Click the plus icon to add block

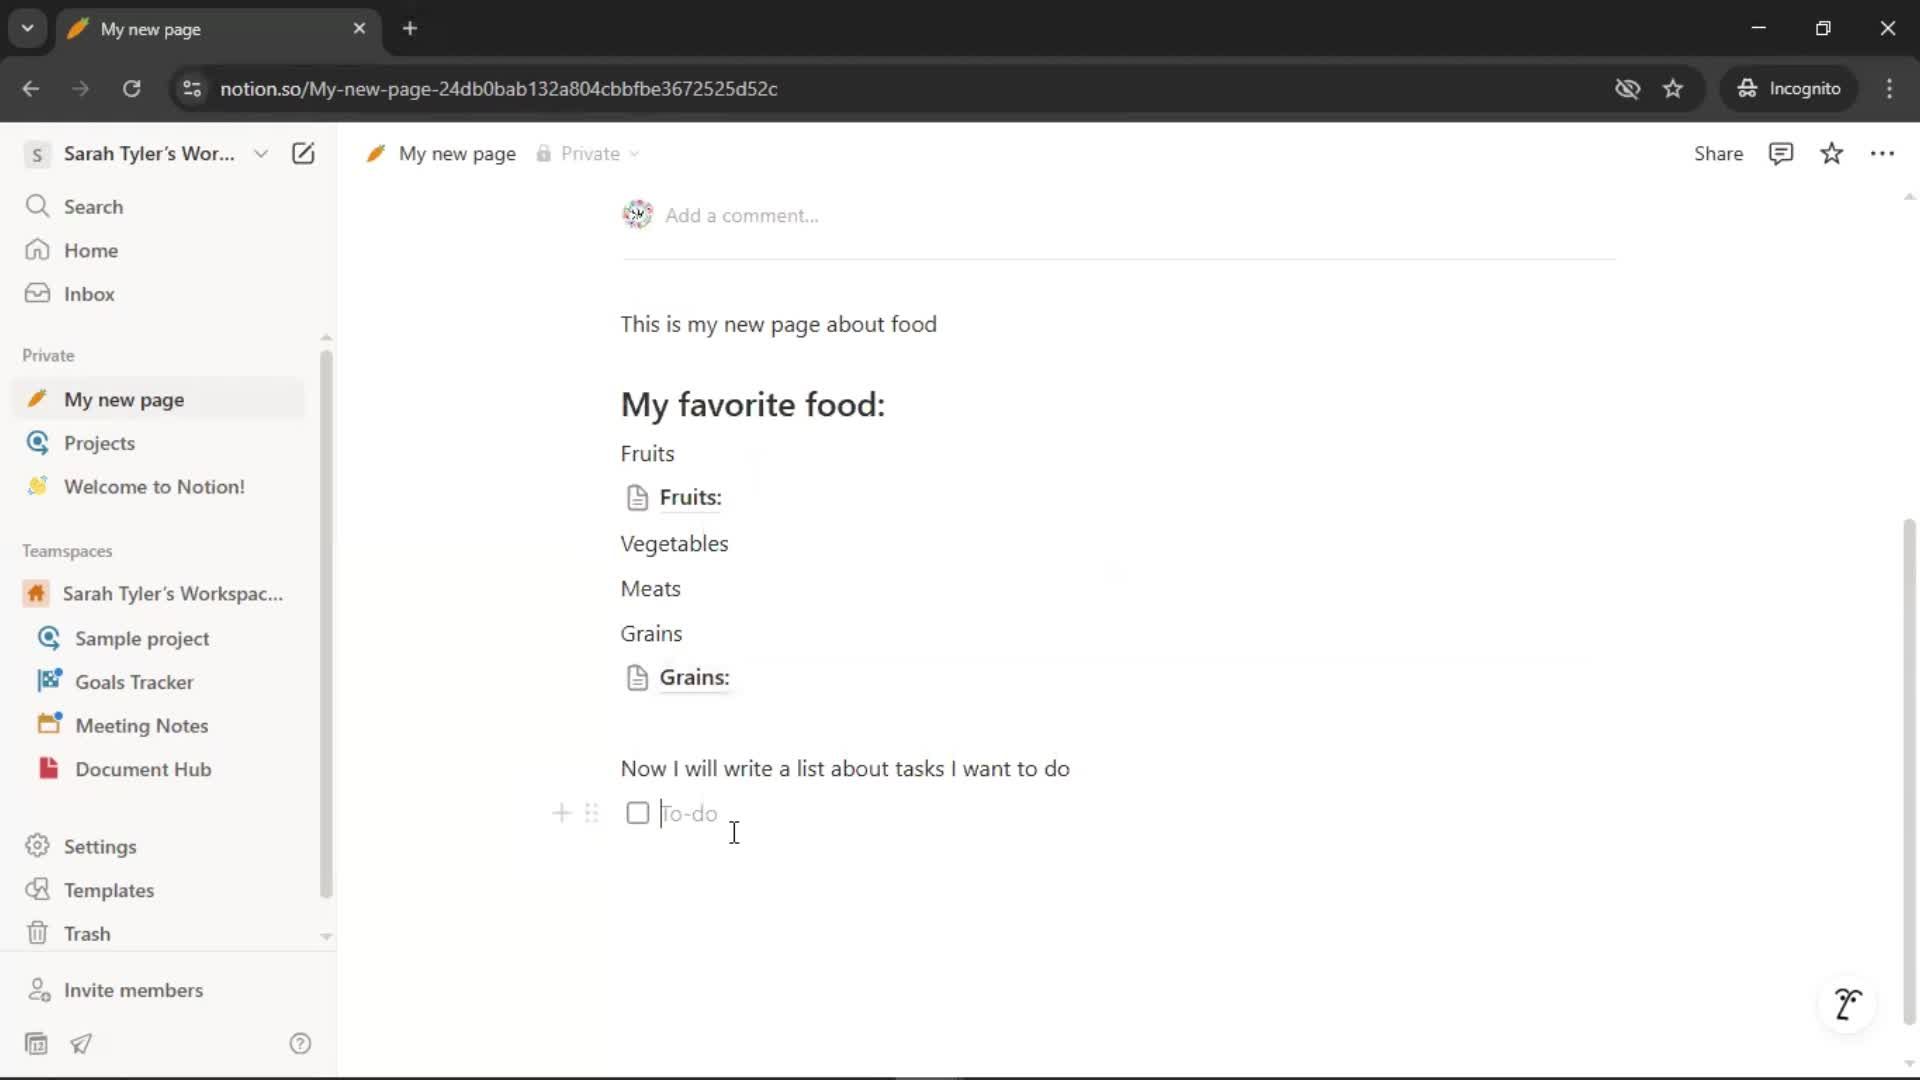561,813
